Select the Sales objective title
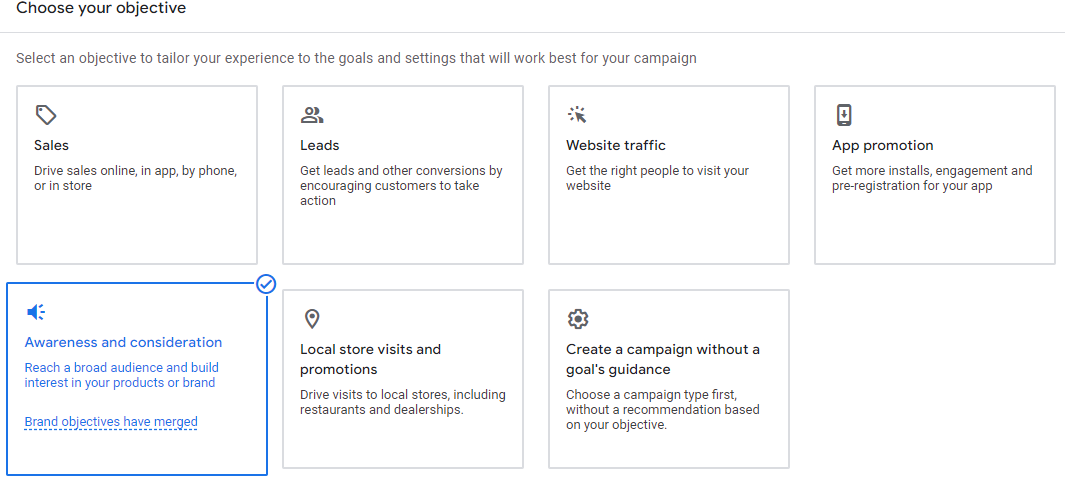Viewport: 1065px width, 479px height. 52,145
